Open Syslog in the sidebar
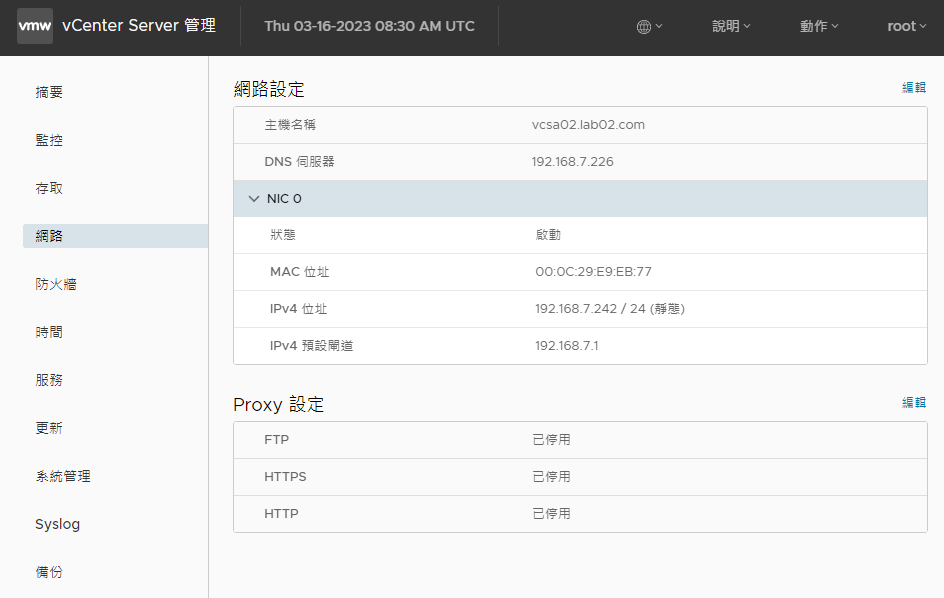 [x=58, y=525]
